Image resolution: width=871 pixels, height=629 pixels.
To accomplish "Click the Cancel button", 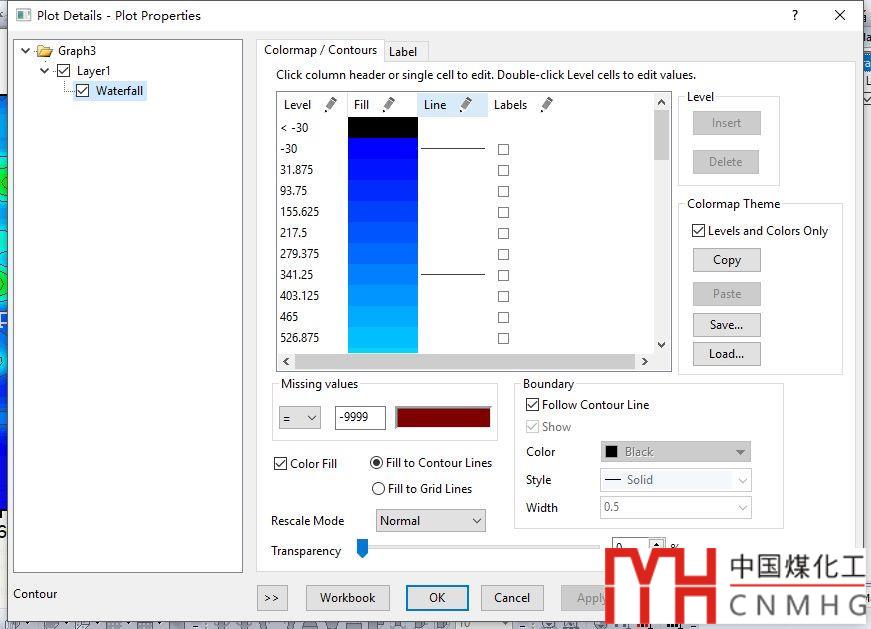I will click(512, 598).
